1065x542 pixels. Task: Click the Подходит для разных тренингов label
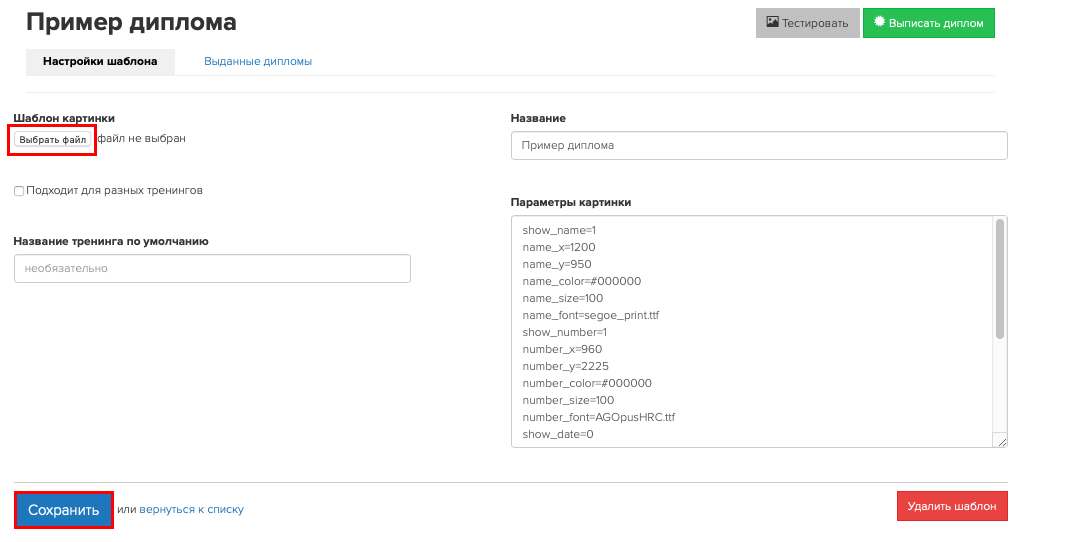(114, 190)
